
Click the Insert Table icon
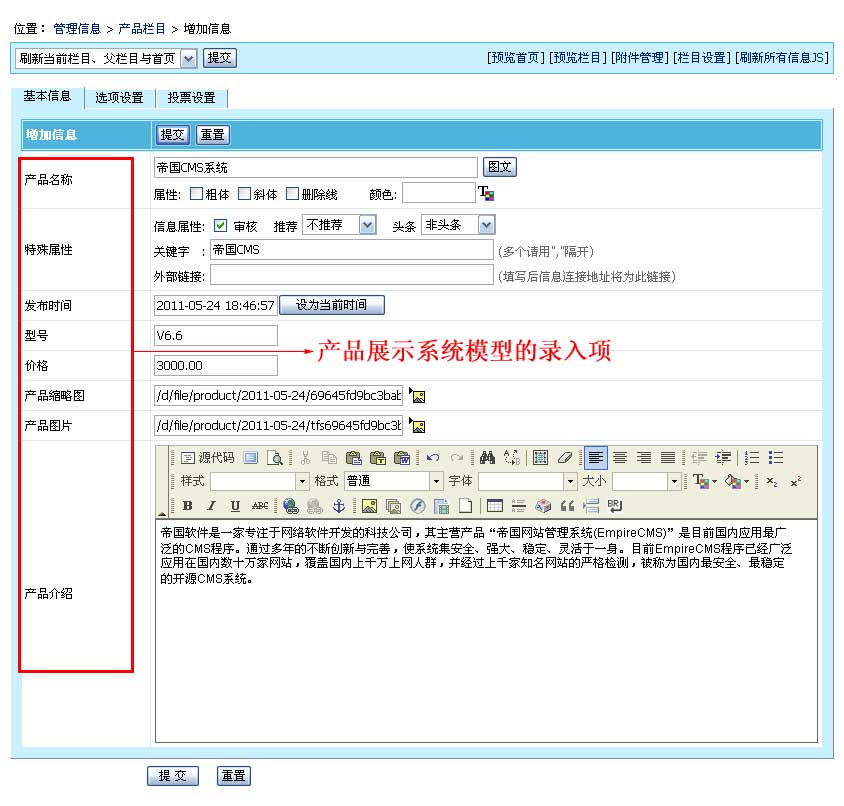(x=495, y=506)
